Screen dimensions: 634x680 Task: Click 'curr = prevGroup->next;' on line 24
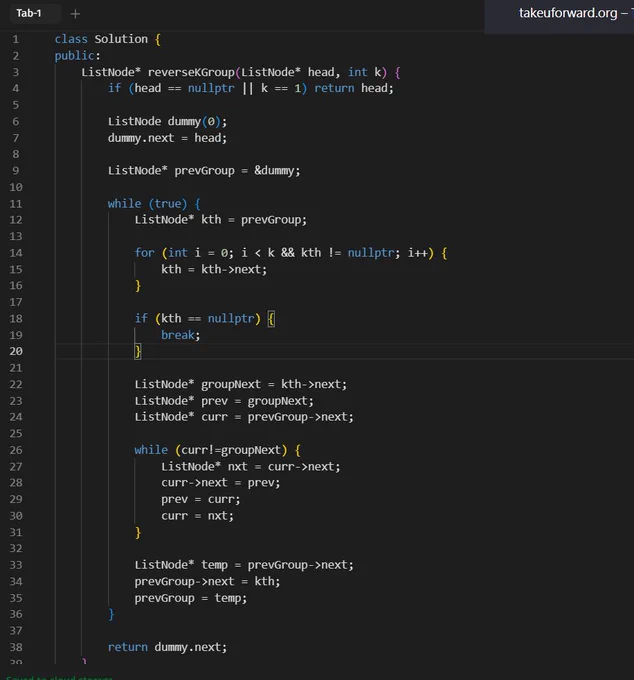278,417
